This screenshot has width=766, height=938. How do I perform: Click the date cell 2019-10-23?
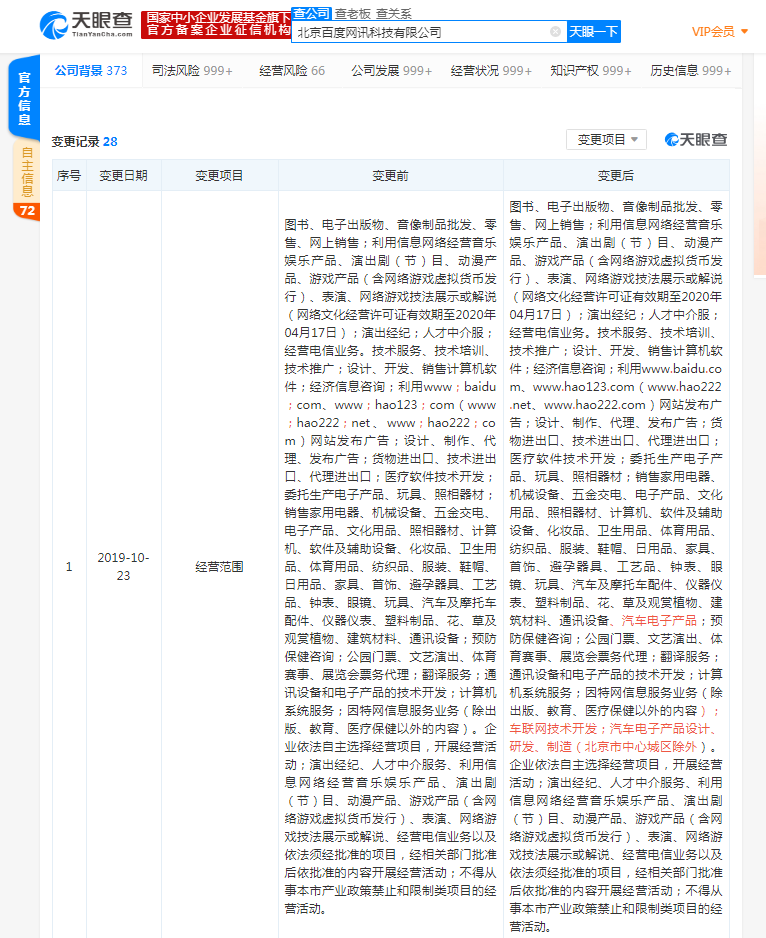tap(123, 567)
